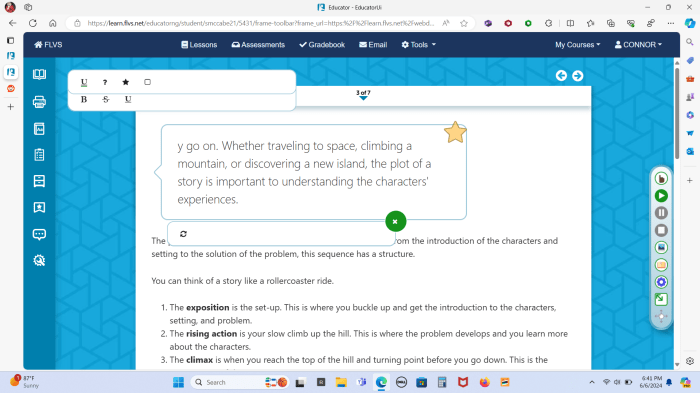Image resolution: width=700 pixels, height=393 pixels.
Task: Open the Gradebook menu item
Action: 322,45
